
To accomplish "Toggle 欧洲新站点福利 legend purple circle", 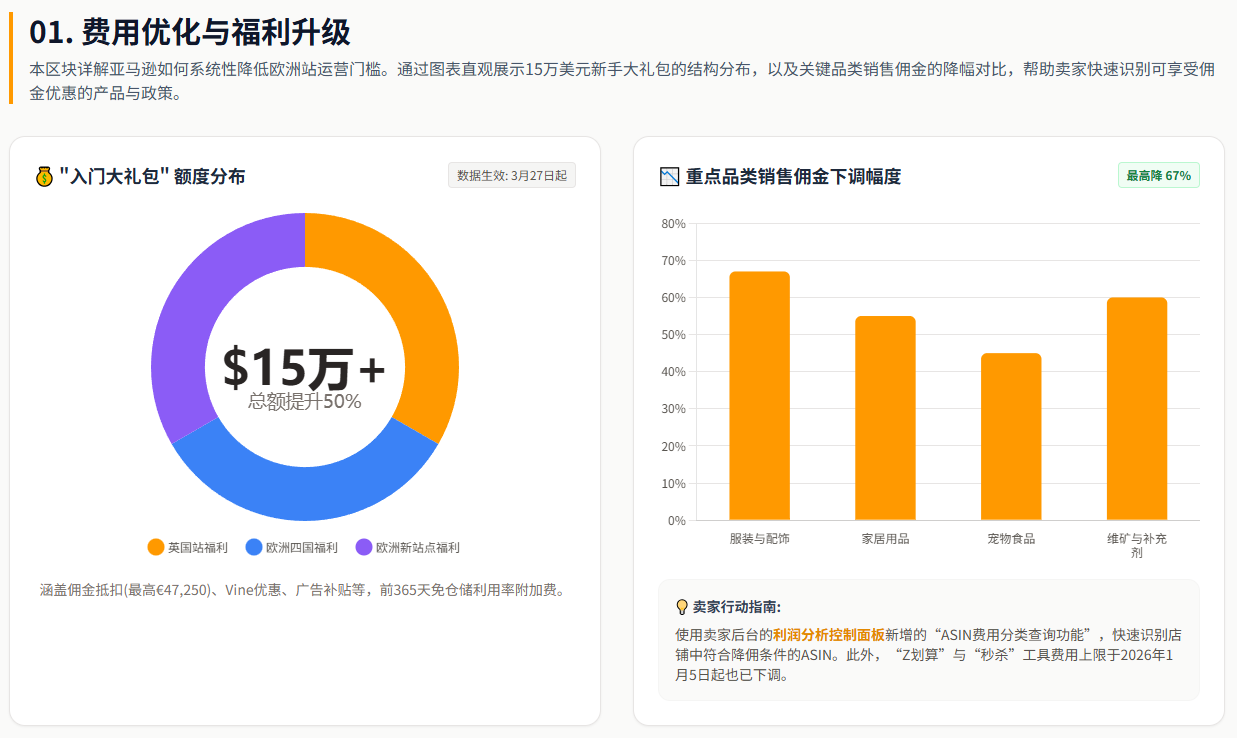I will (364, 547).
